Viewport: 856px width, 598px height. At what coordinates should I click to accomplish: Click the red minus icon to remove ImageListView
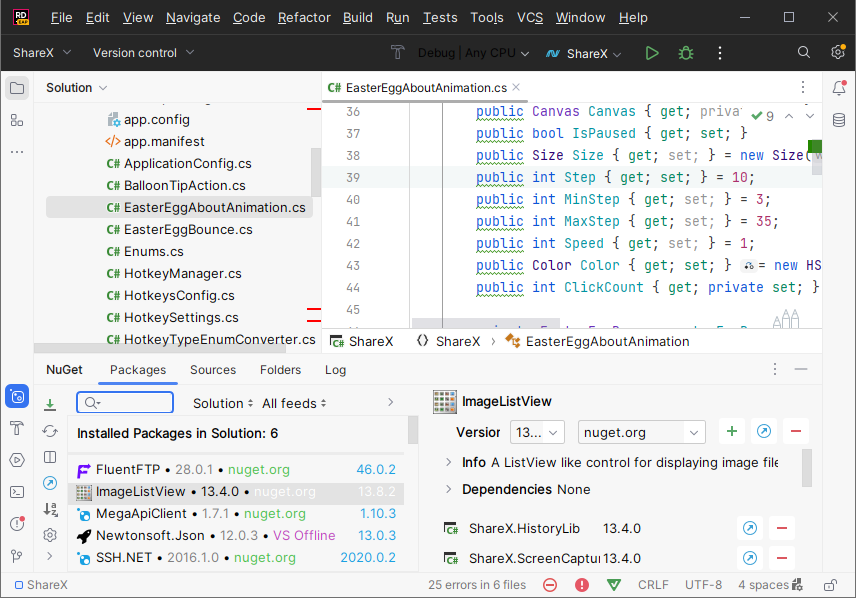(x=796, y=432)
